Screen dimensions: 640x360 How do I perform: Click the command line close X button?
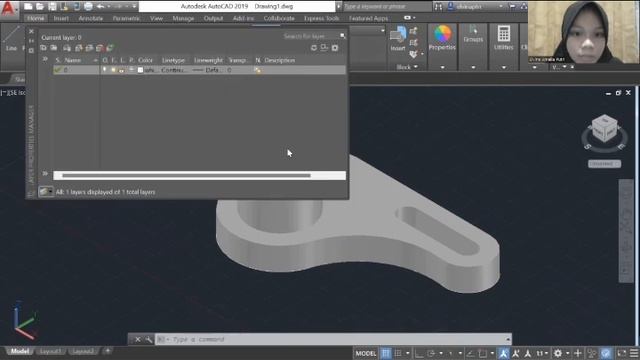pyautogui.click(x=138, y=340)
